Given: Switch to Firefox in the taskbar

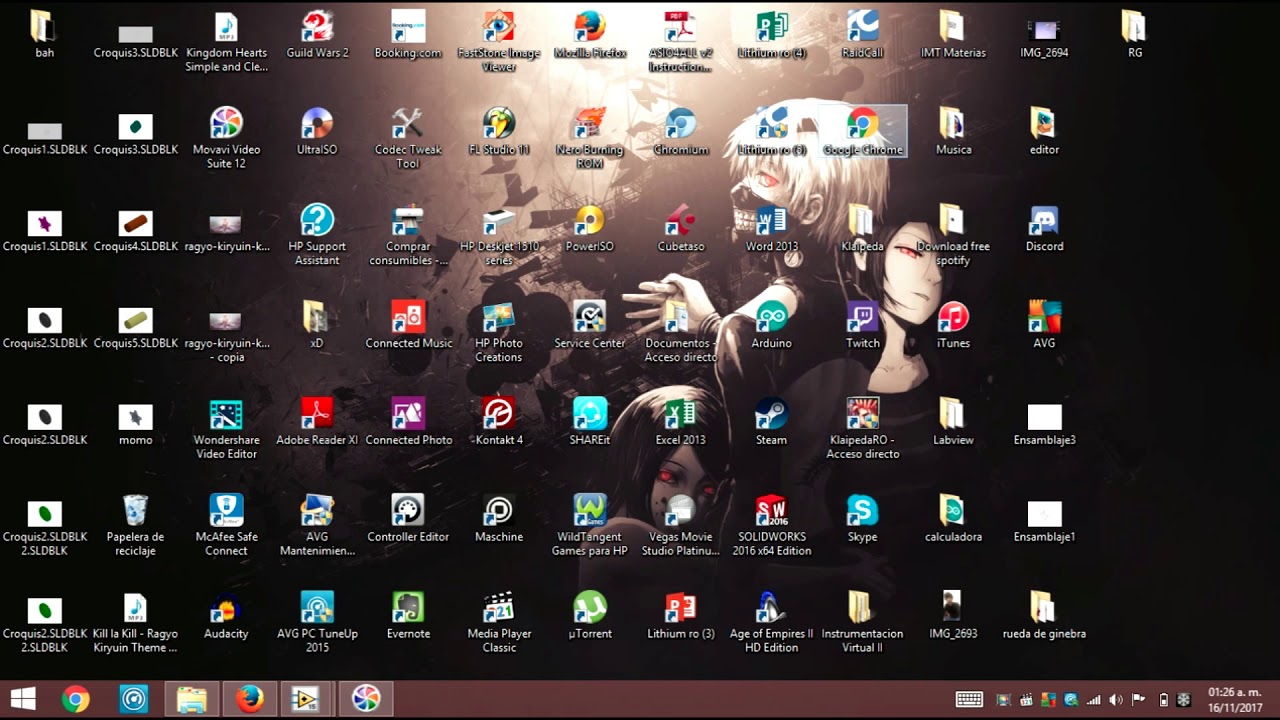Looking at the screenshot, I should (x=249, y=699).
